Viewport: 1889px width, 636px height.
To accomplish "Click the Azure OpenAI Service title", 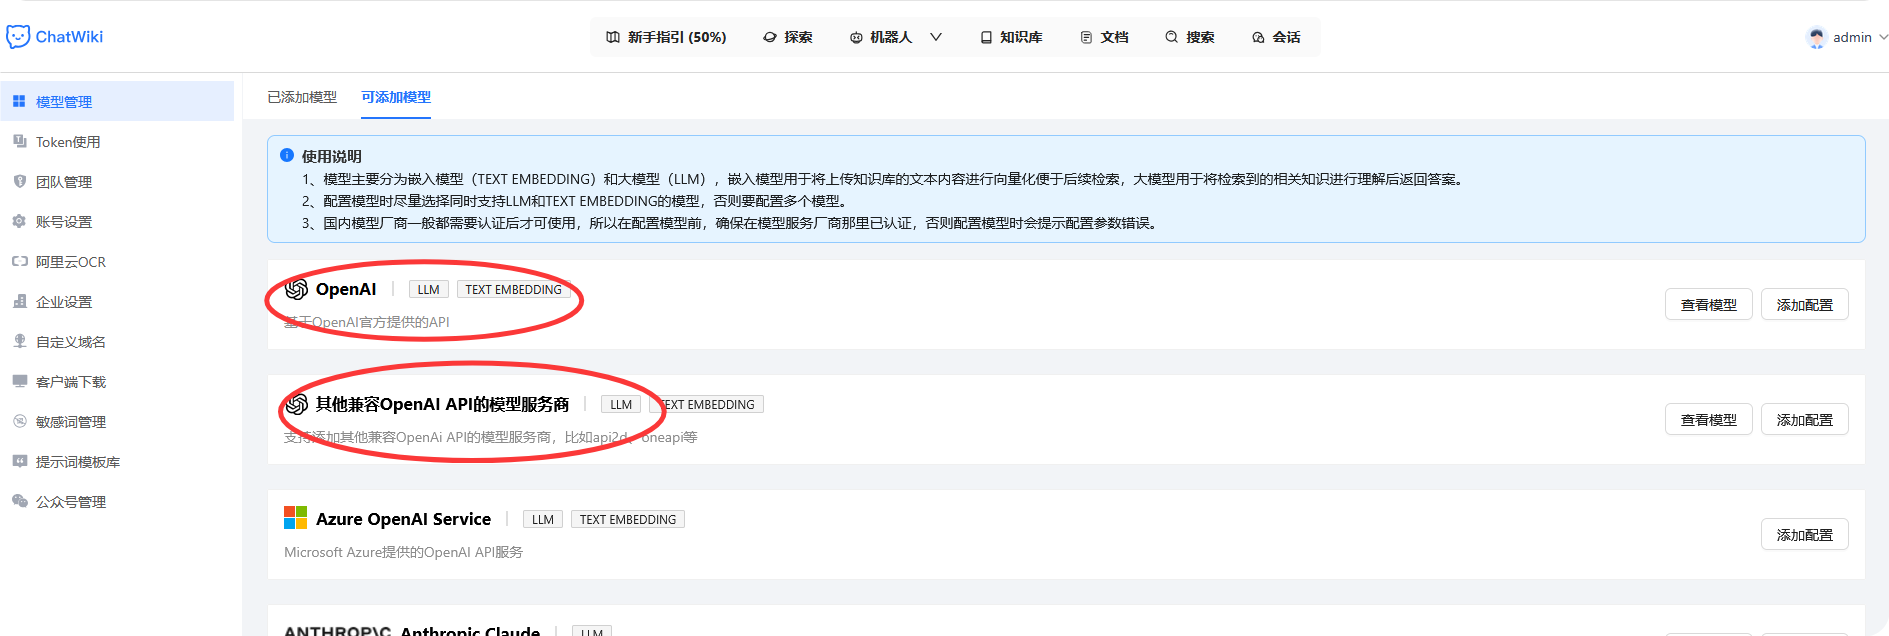I will pyautogui.click(x=403, y=519).
